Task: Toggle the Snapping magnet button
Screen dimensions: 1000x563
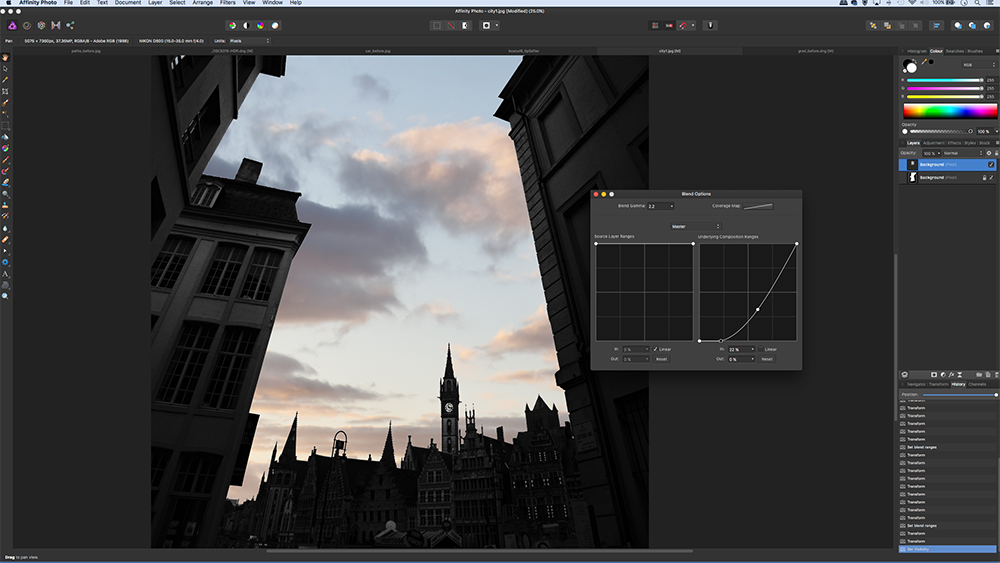Action: 683,26
